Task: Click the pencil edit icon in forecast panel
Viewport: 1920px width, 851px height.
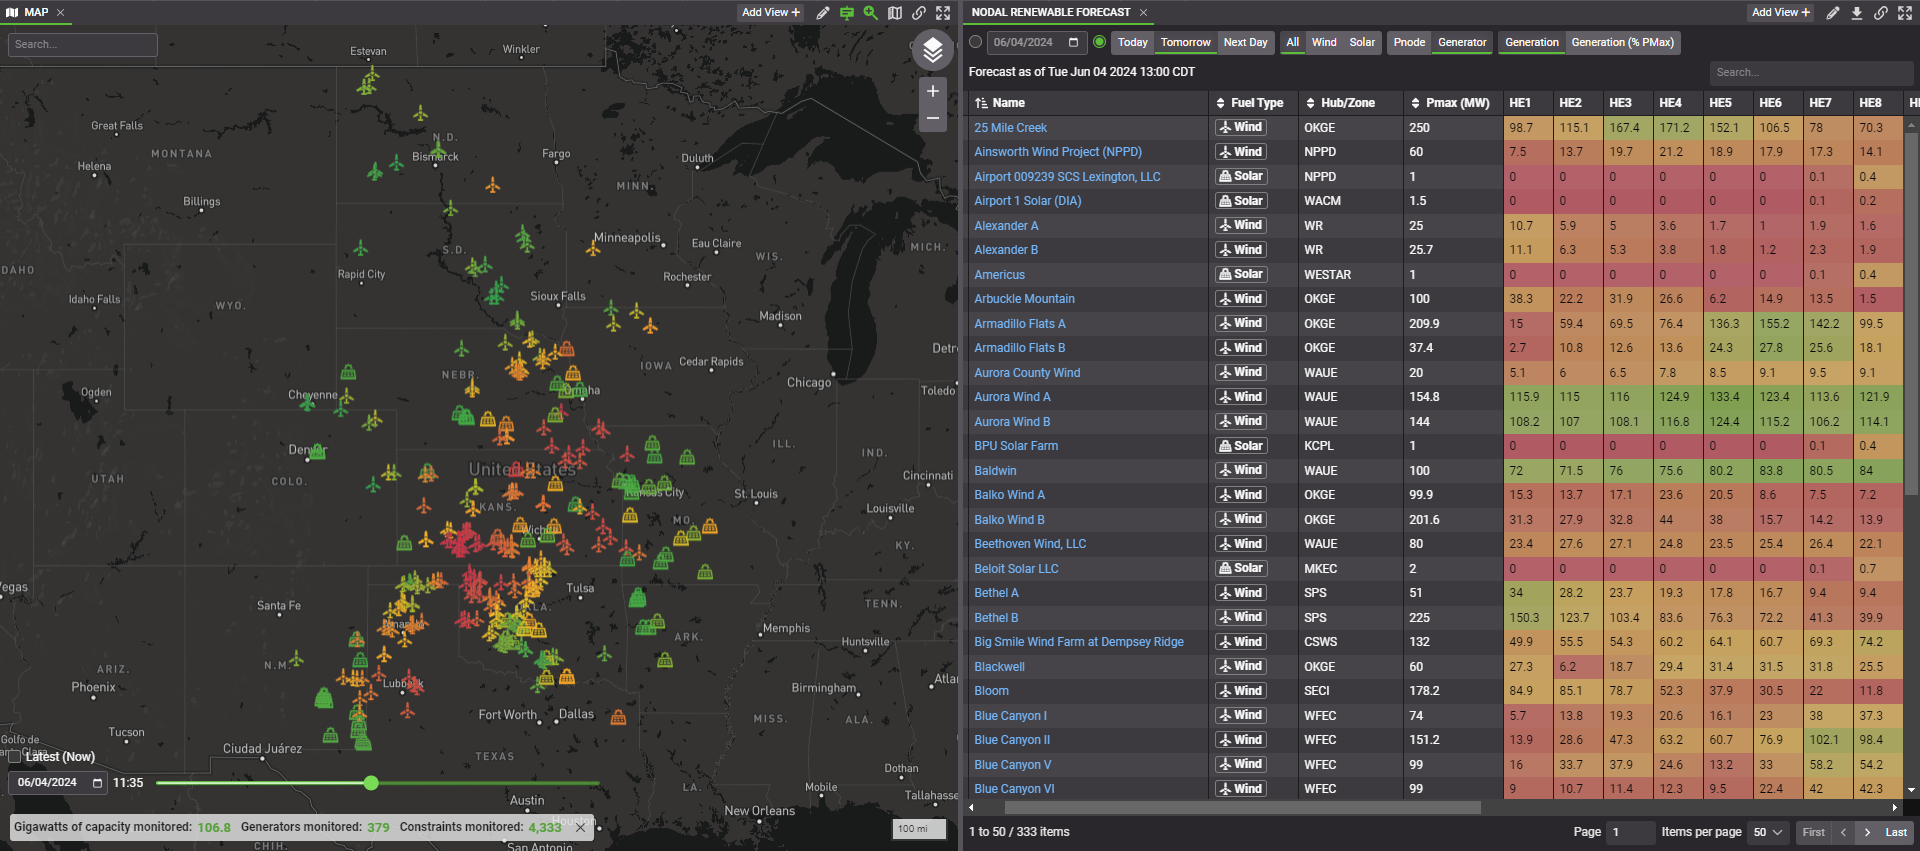Action: point(1833,13)
